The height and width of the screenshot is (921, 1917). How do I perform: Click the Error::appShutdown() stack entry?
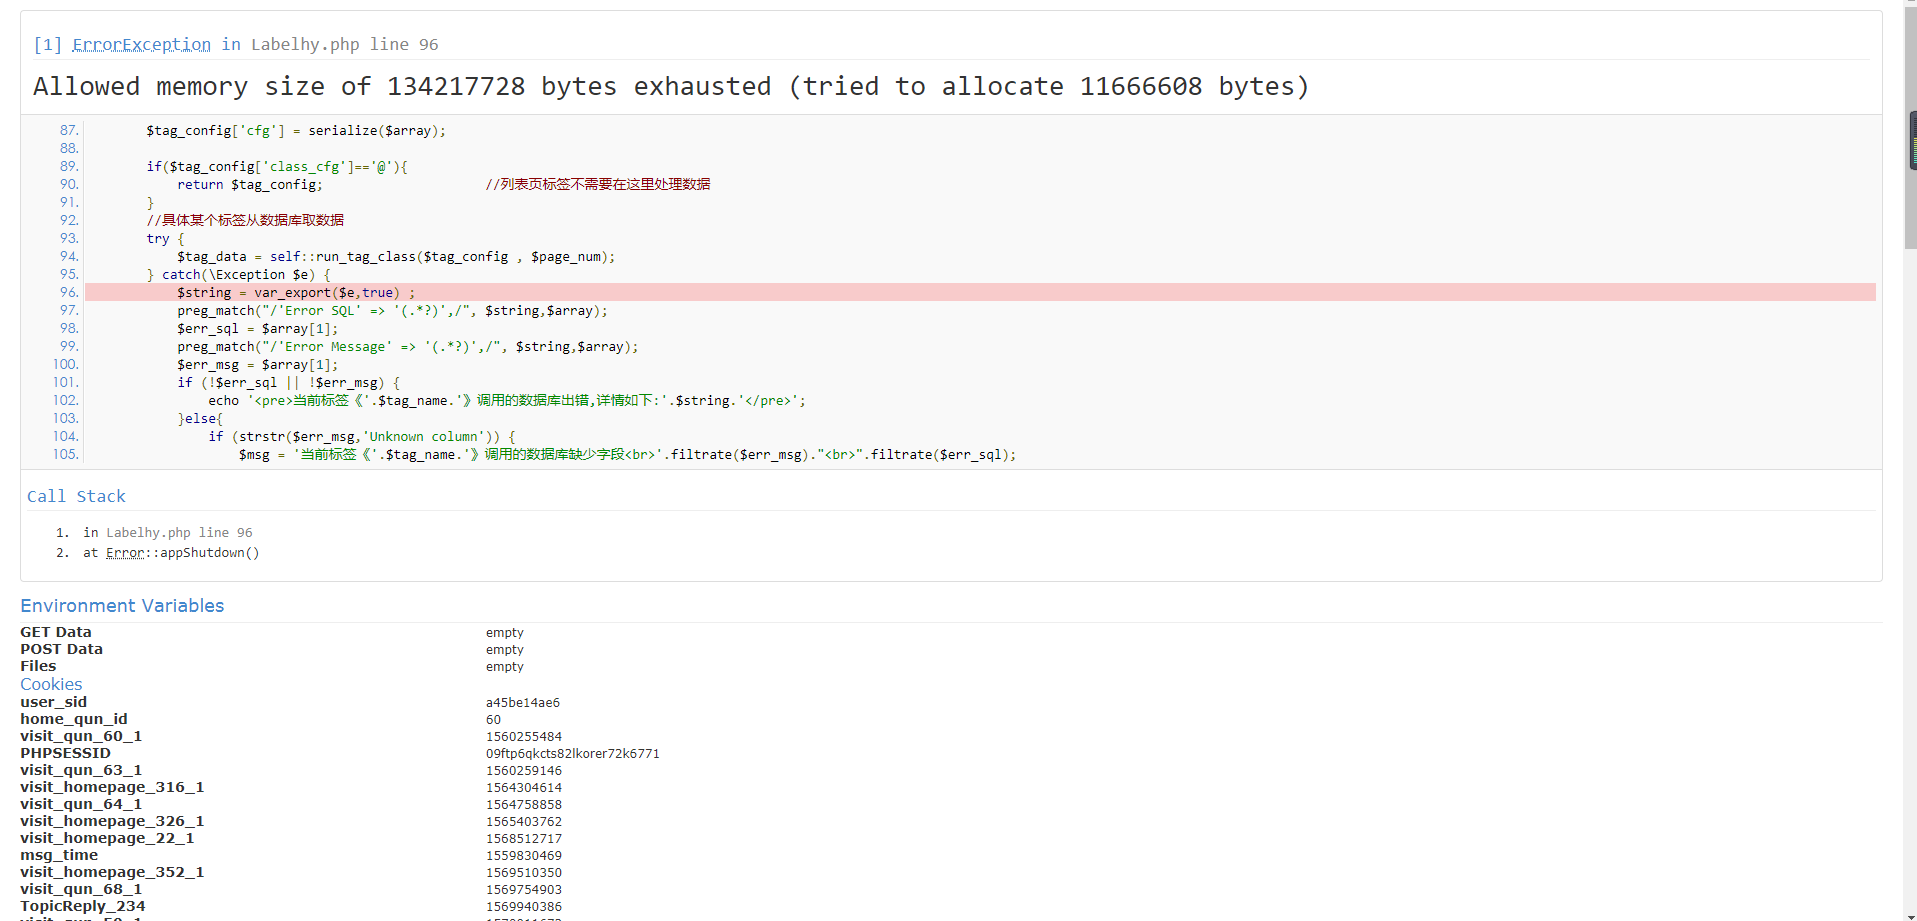tap(182, 553)
